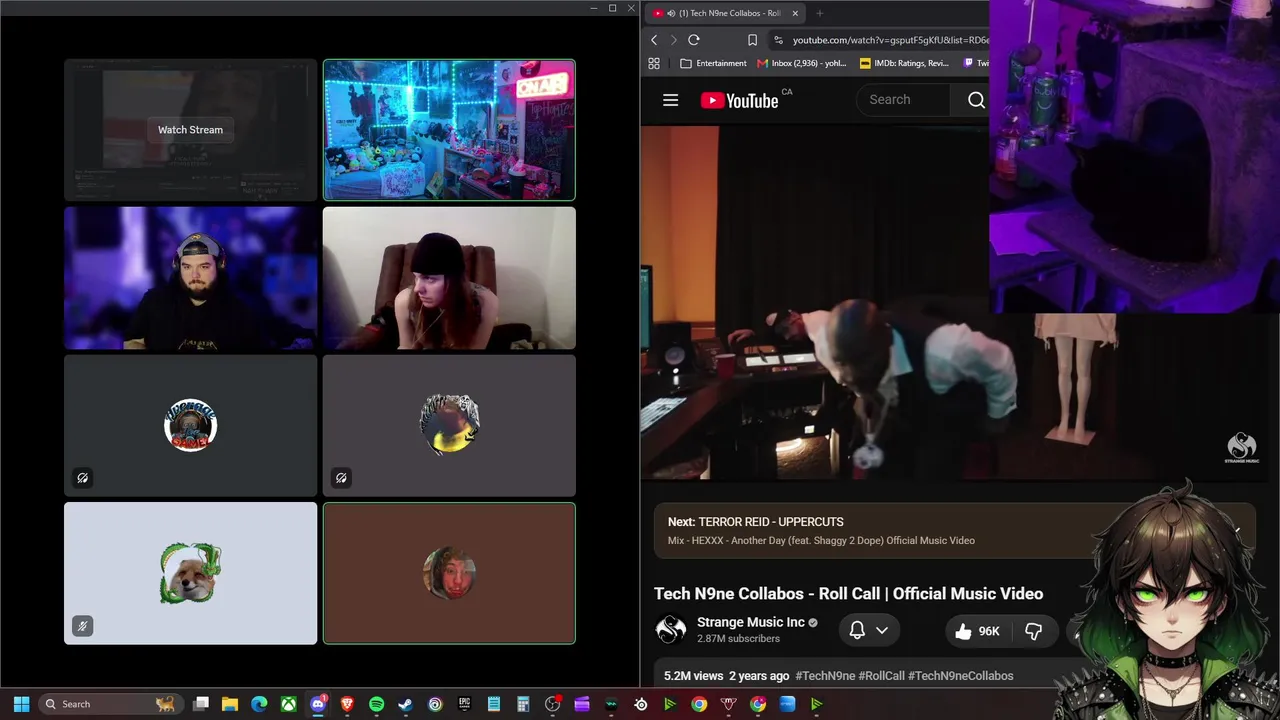Click the #TechN9neCollabos hashtag
1280x720 pixels.
(x=960, y=676)
